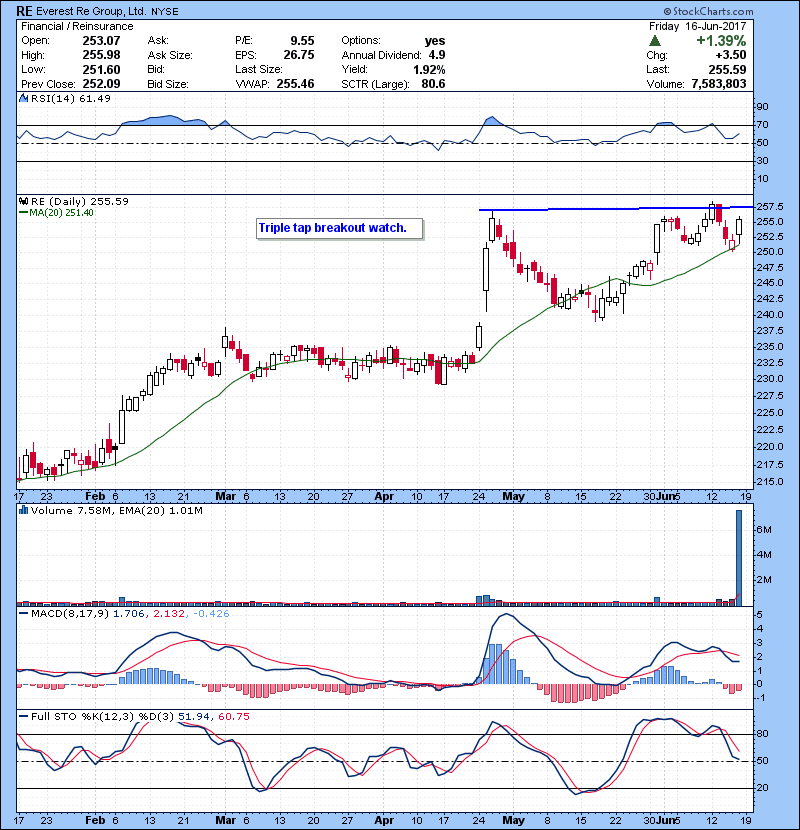Viewport: 800px width, 830px height.
Task: Click the MA(20) green legend line
Action: (x=23, y=213)
